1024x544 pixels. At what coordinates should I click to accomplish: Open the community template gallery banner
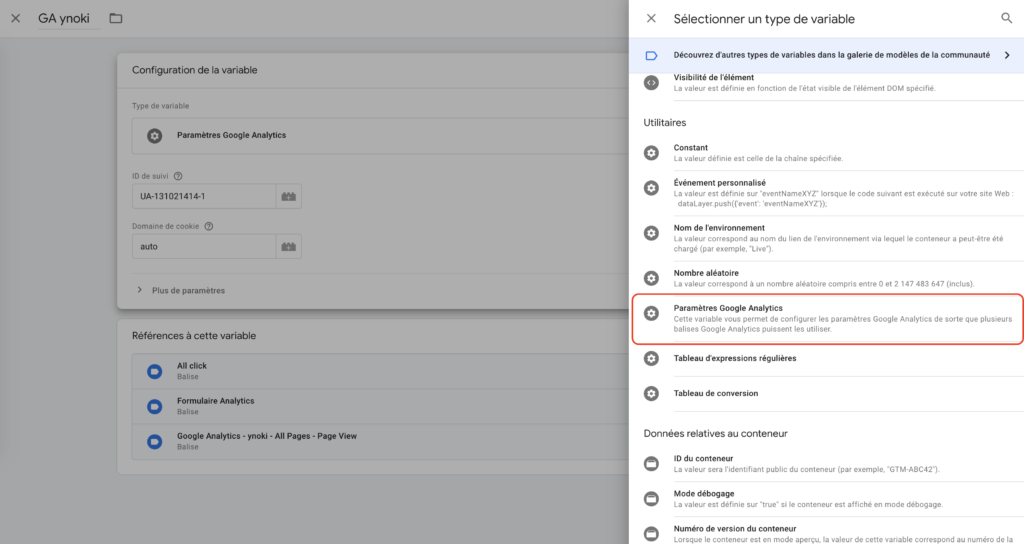pyautogui.click(x=826, y=56)
